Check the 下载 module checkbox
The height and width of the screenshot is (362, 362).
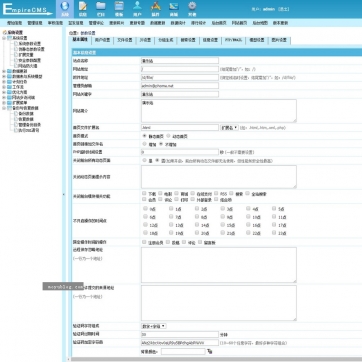[144, 193]
